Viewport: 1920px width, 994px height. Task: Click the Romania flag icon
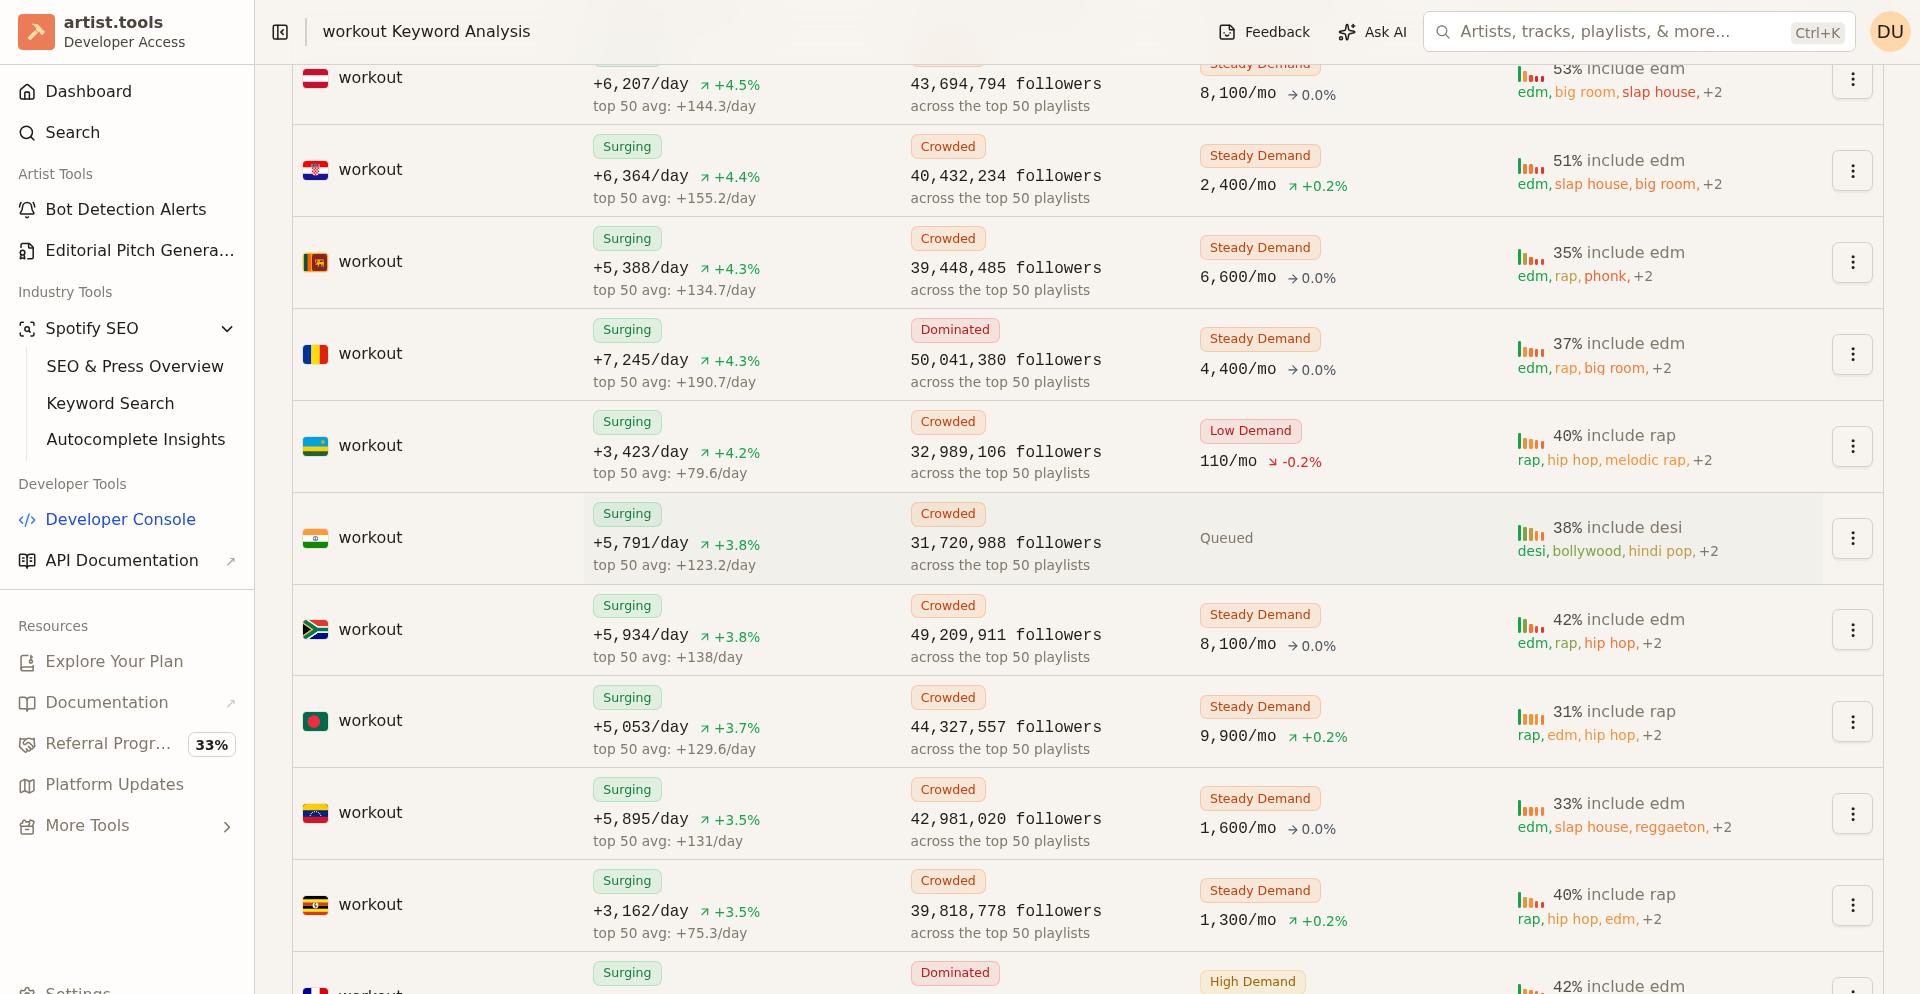(x=315, y=354)
